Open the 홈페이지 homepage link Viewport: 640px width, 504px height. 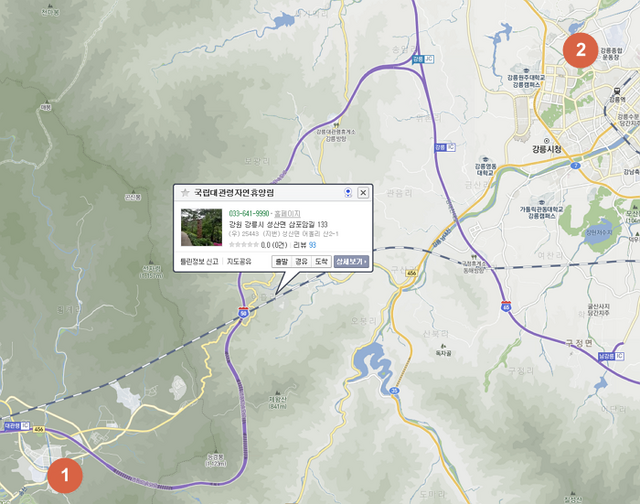(287, 213)
